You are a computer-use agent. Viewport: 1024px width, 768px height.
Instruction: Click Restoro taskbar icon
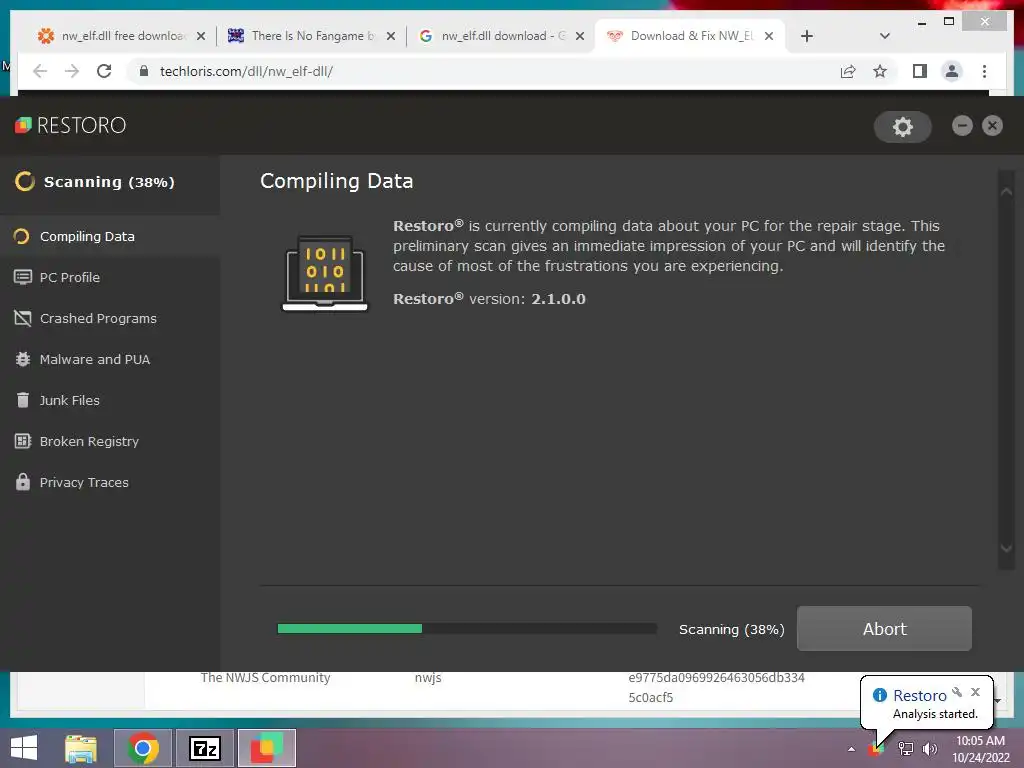[x=266, y=748]
